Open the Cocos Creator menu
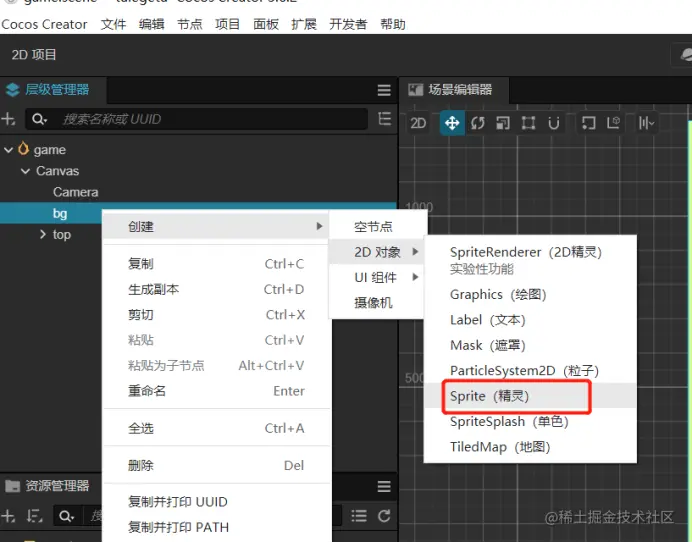Image resolution: width=692 pixels, height=543 pixels. [x=44, y=24]
